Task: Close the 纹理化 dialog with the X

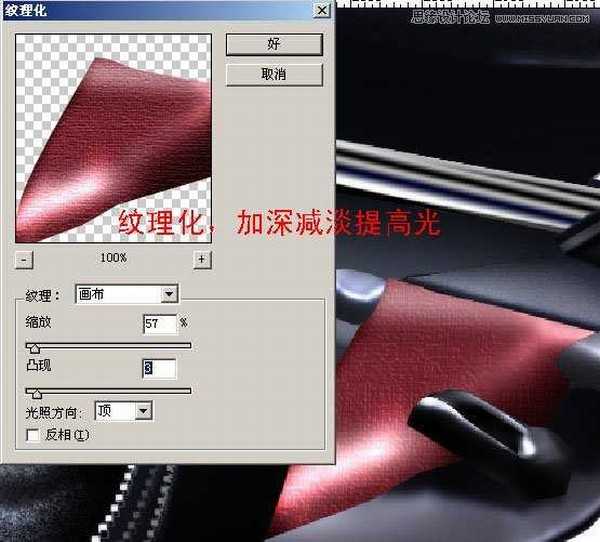Action: click(320, 9)
